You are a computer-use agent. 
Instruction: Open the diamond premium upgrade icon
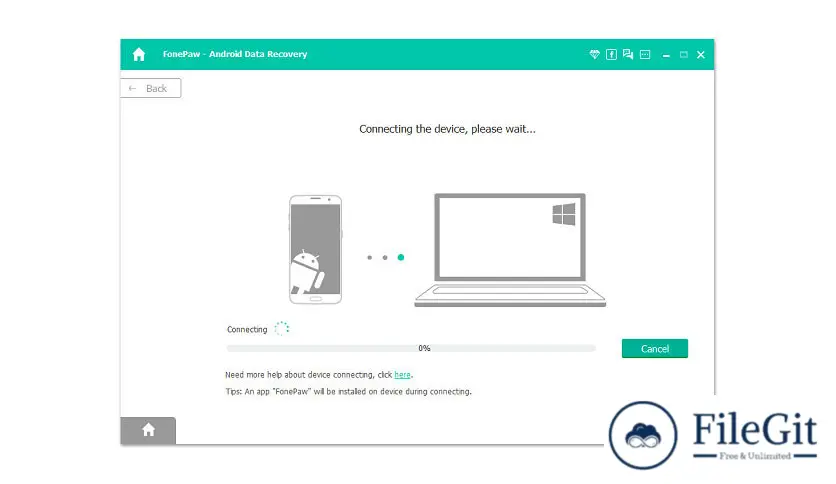pos(594,54)
